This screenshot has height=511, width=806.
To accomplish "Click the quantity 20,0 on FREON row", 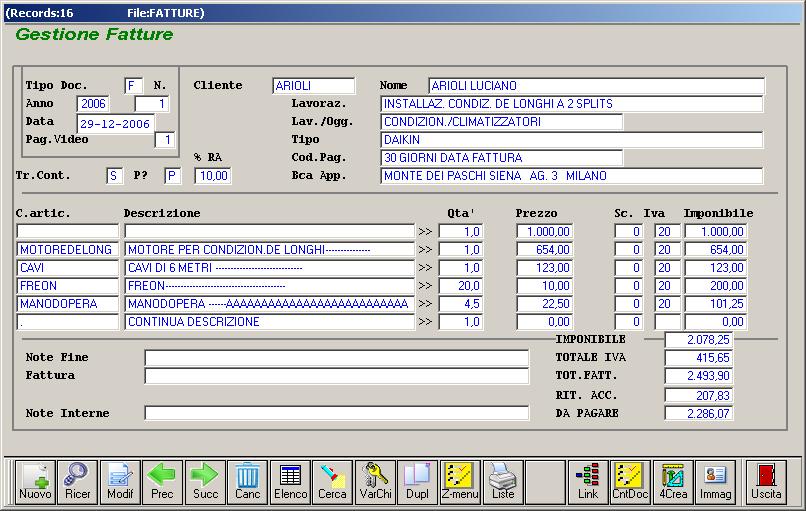I will coord(461,286).
